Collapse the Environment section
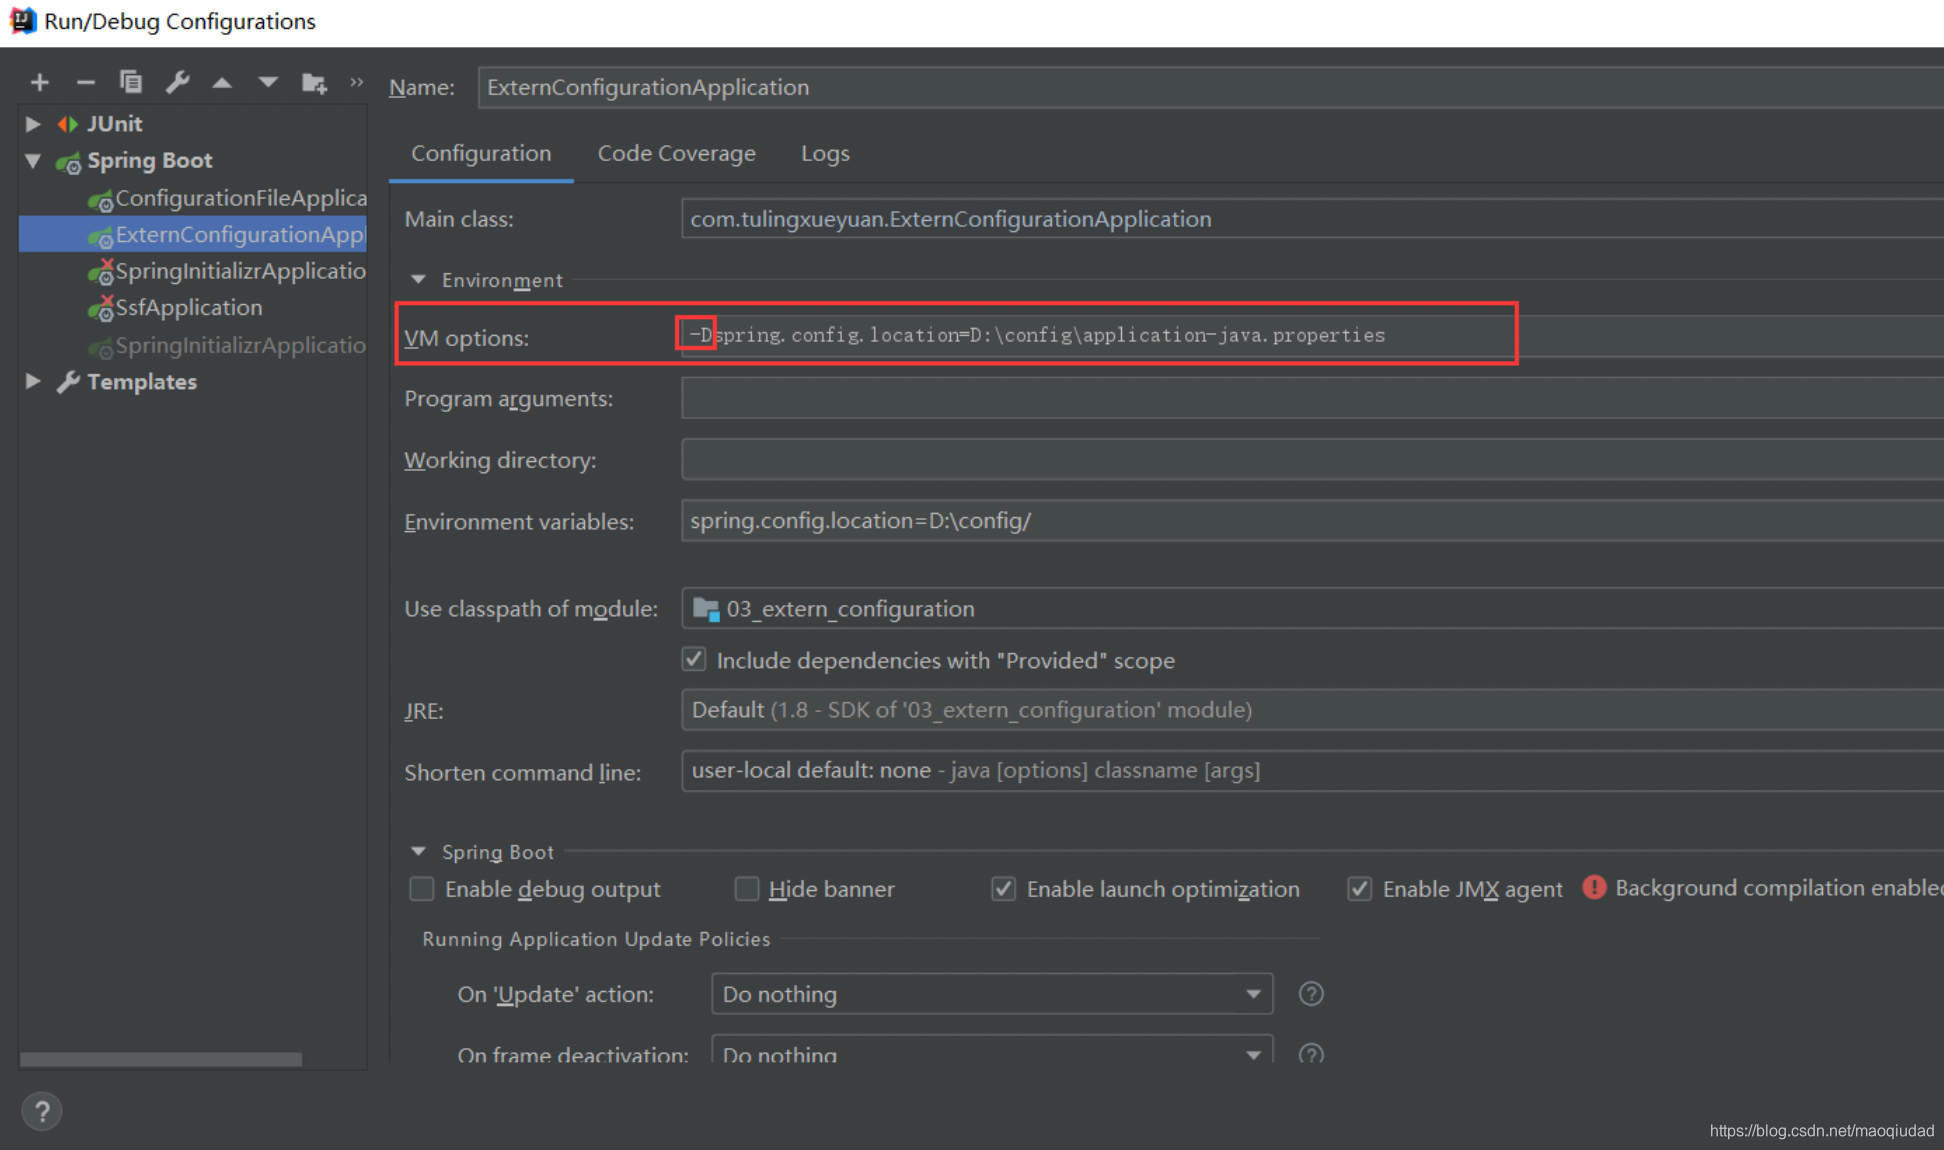This screenshot has width=1944, height=1150. 418,280
